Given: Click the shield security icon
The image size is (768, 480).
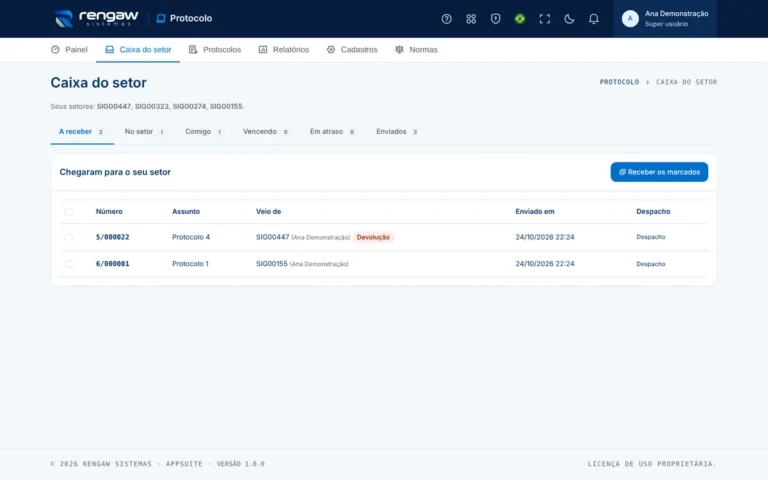Looking at the screenshot, I should 495,19.
